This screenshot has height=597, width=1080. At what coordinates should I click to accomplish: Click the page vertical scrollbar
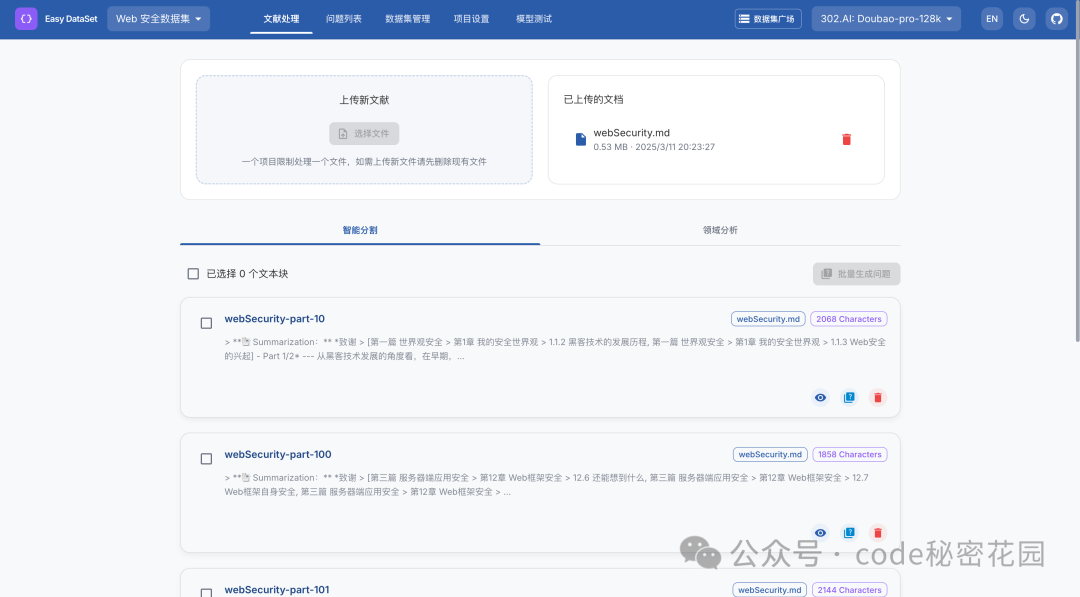(x=1077, y=172)
